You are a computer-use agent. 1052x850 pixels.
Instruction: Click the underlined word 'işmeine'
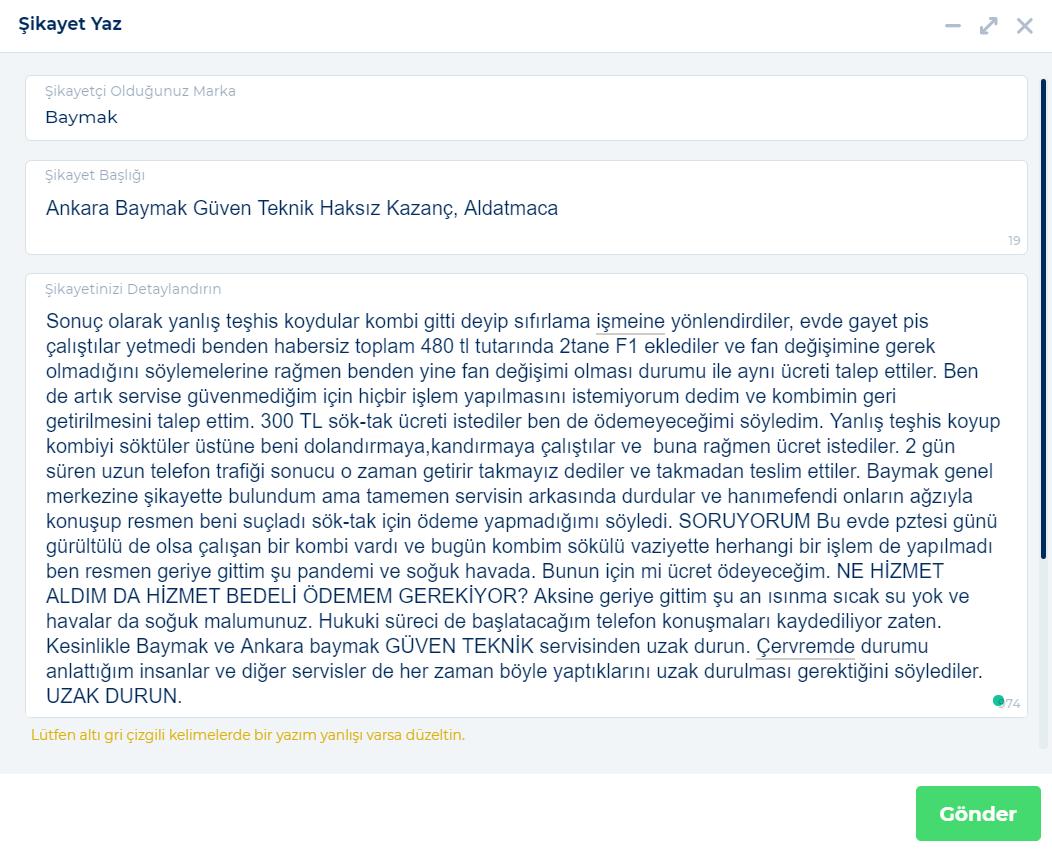[630, 321]
